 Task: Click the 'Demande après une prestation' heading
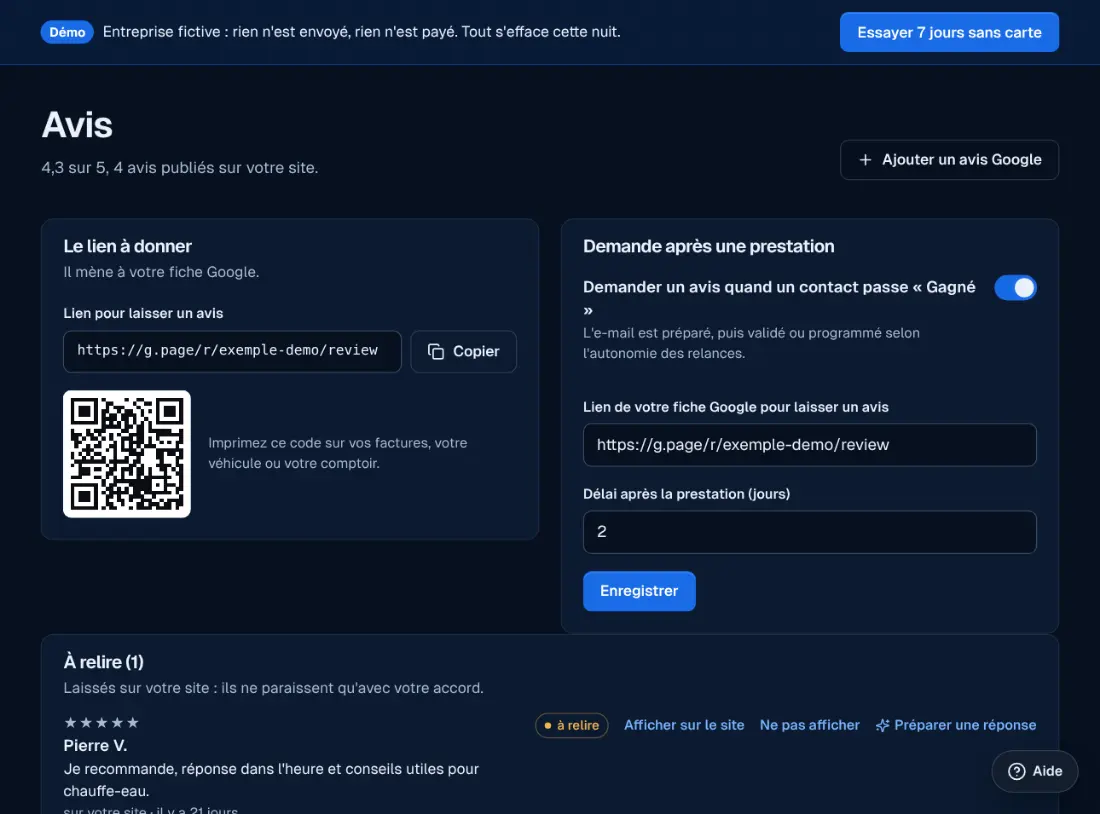tap(709, 246)
